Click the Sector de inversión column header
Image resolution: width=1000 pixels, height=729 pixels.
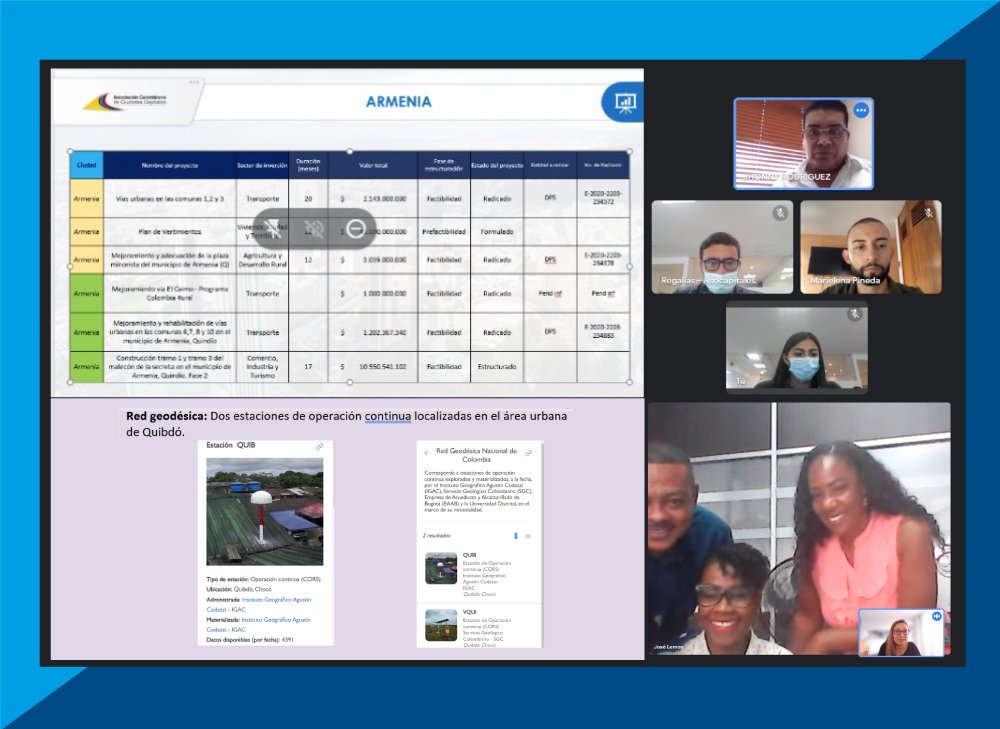click(262, 165)
